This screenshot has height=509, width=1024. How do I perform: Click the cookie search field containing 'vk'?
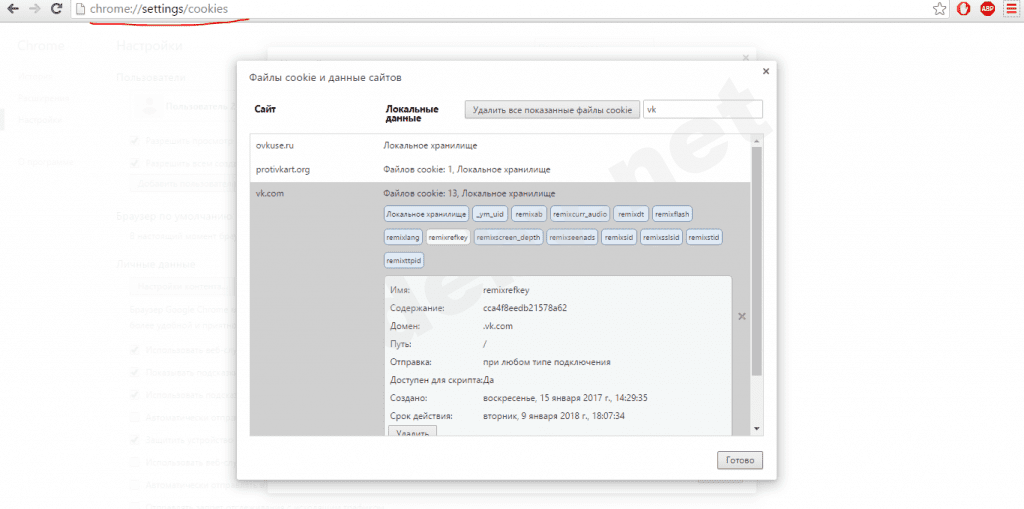[x=702, y=110]
